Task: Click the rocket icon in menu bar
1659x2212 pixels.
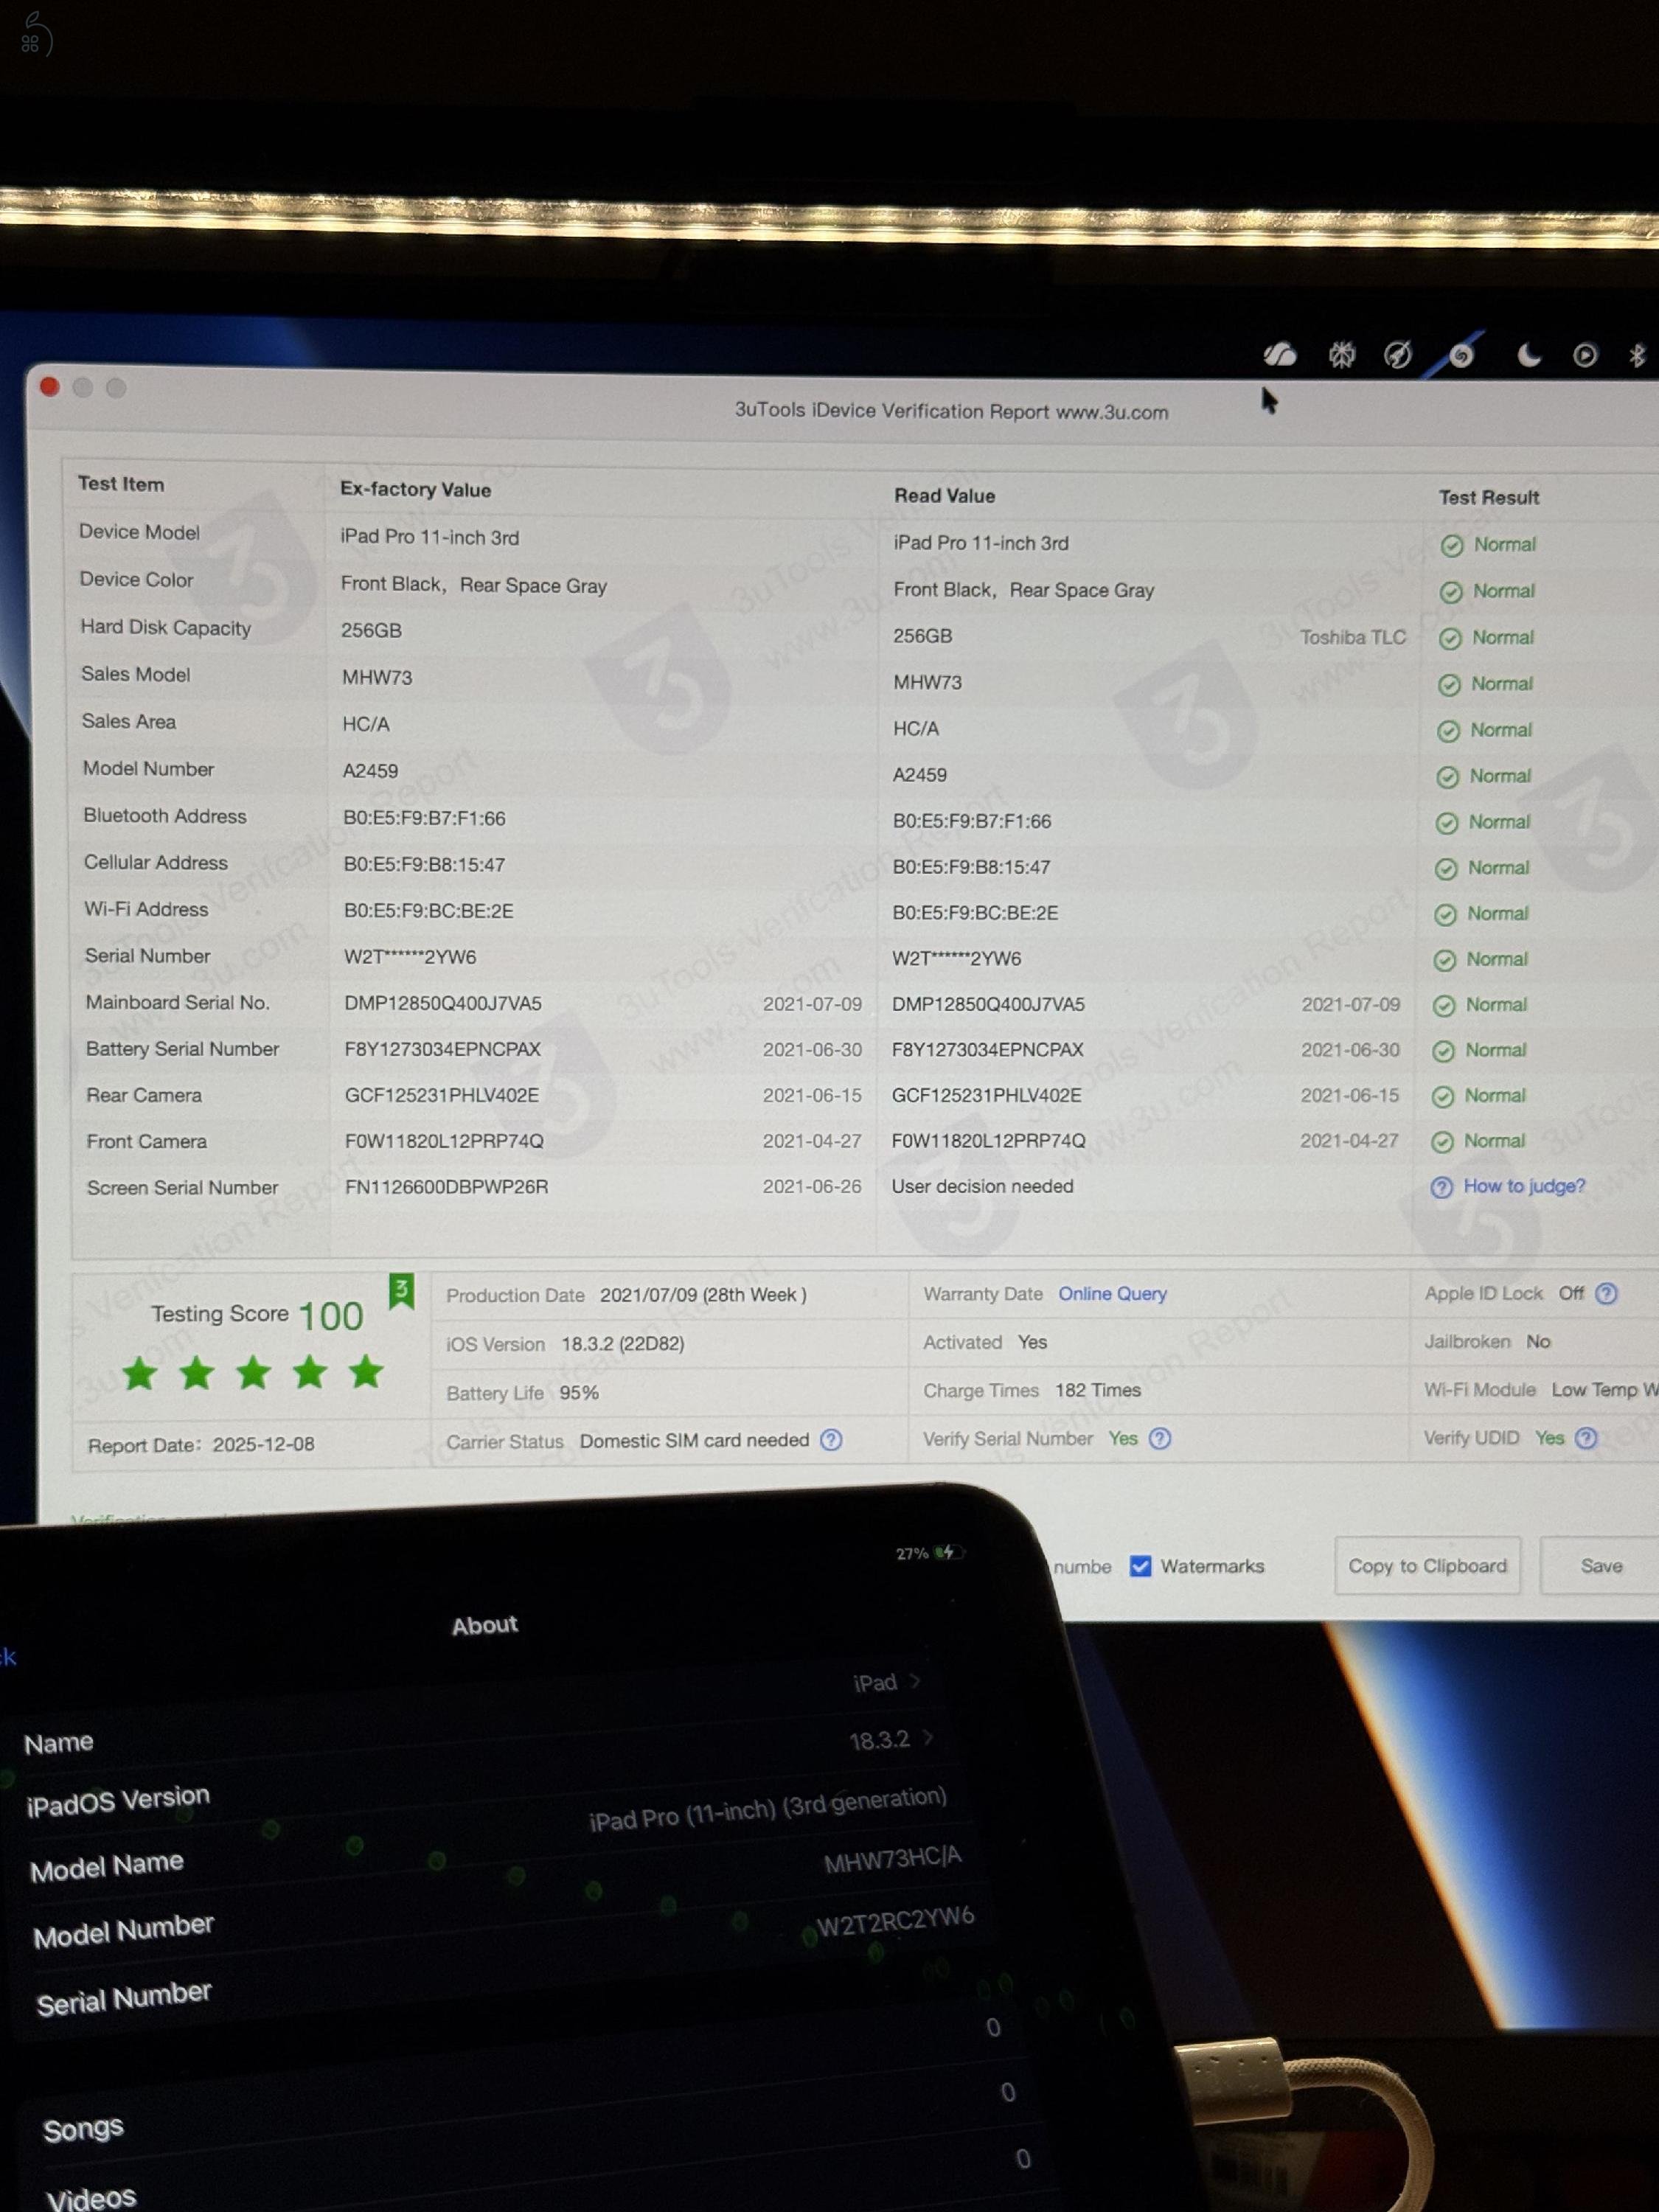Action: click(1397, 354)
